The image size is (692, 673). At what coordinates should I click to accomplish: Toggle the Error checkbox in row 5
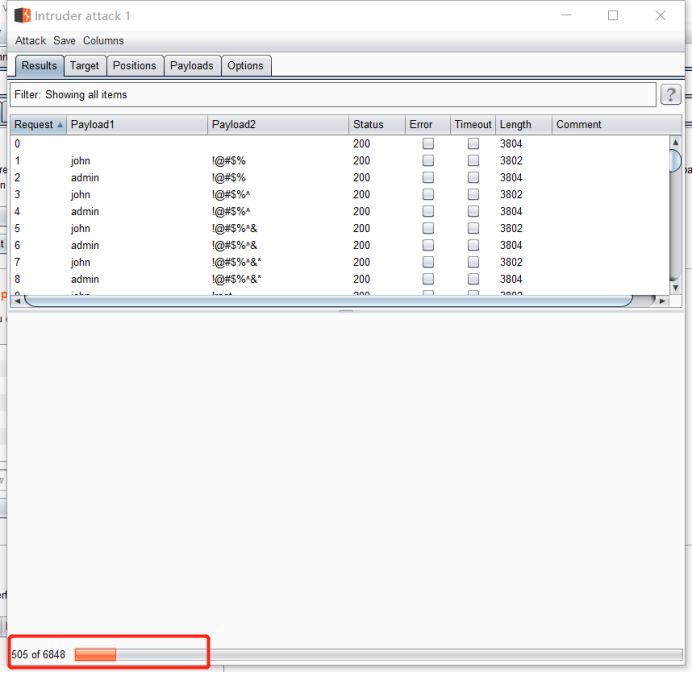[428, 228]
